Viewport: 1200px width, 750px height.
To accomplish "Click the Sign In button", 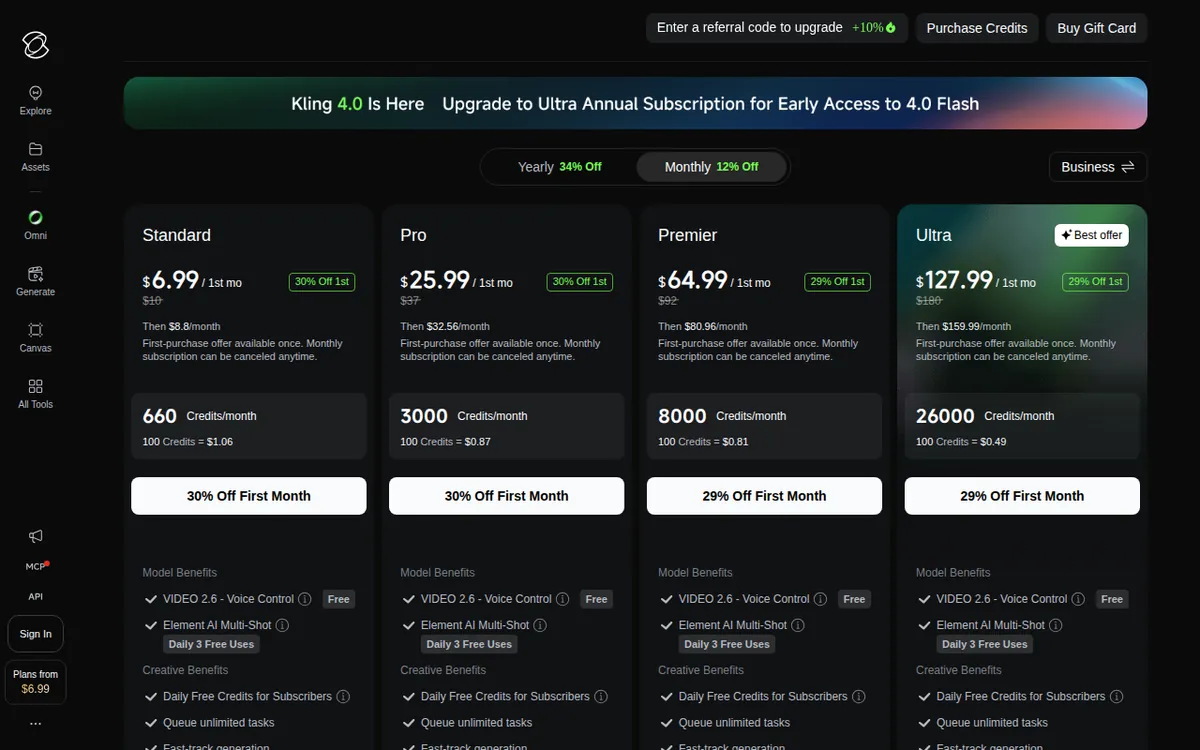I will [35, 634].
